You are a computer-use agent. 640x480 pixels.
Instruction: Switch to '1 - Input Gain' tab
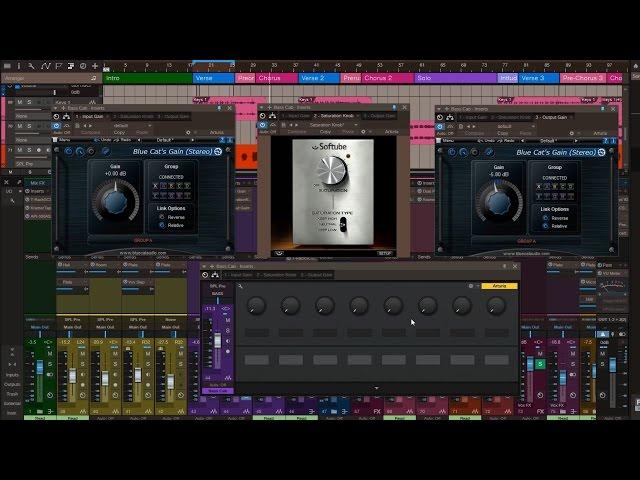[90, 117]
